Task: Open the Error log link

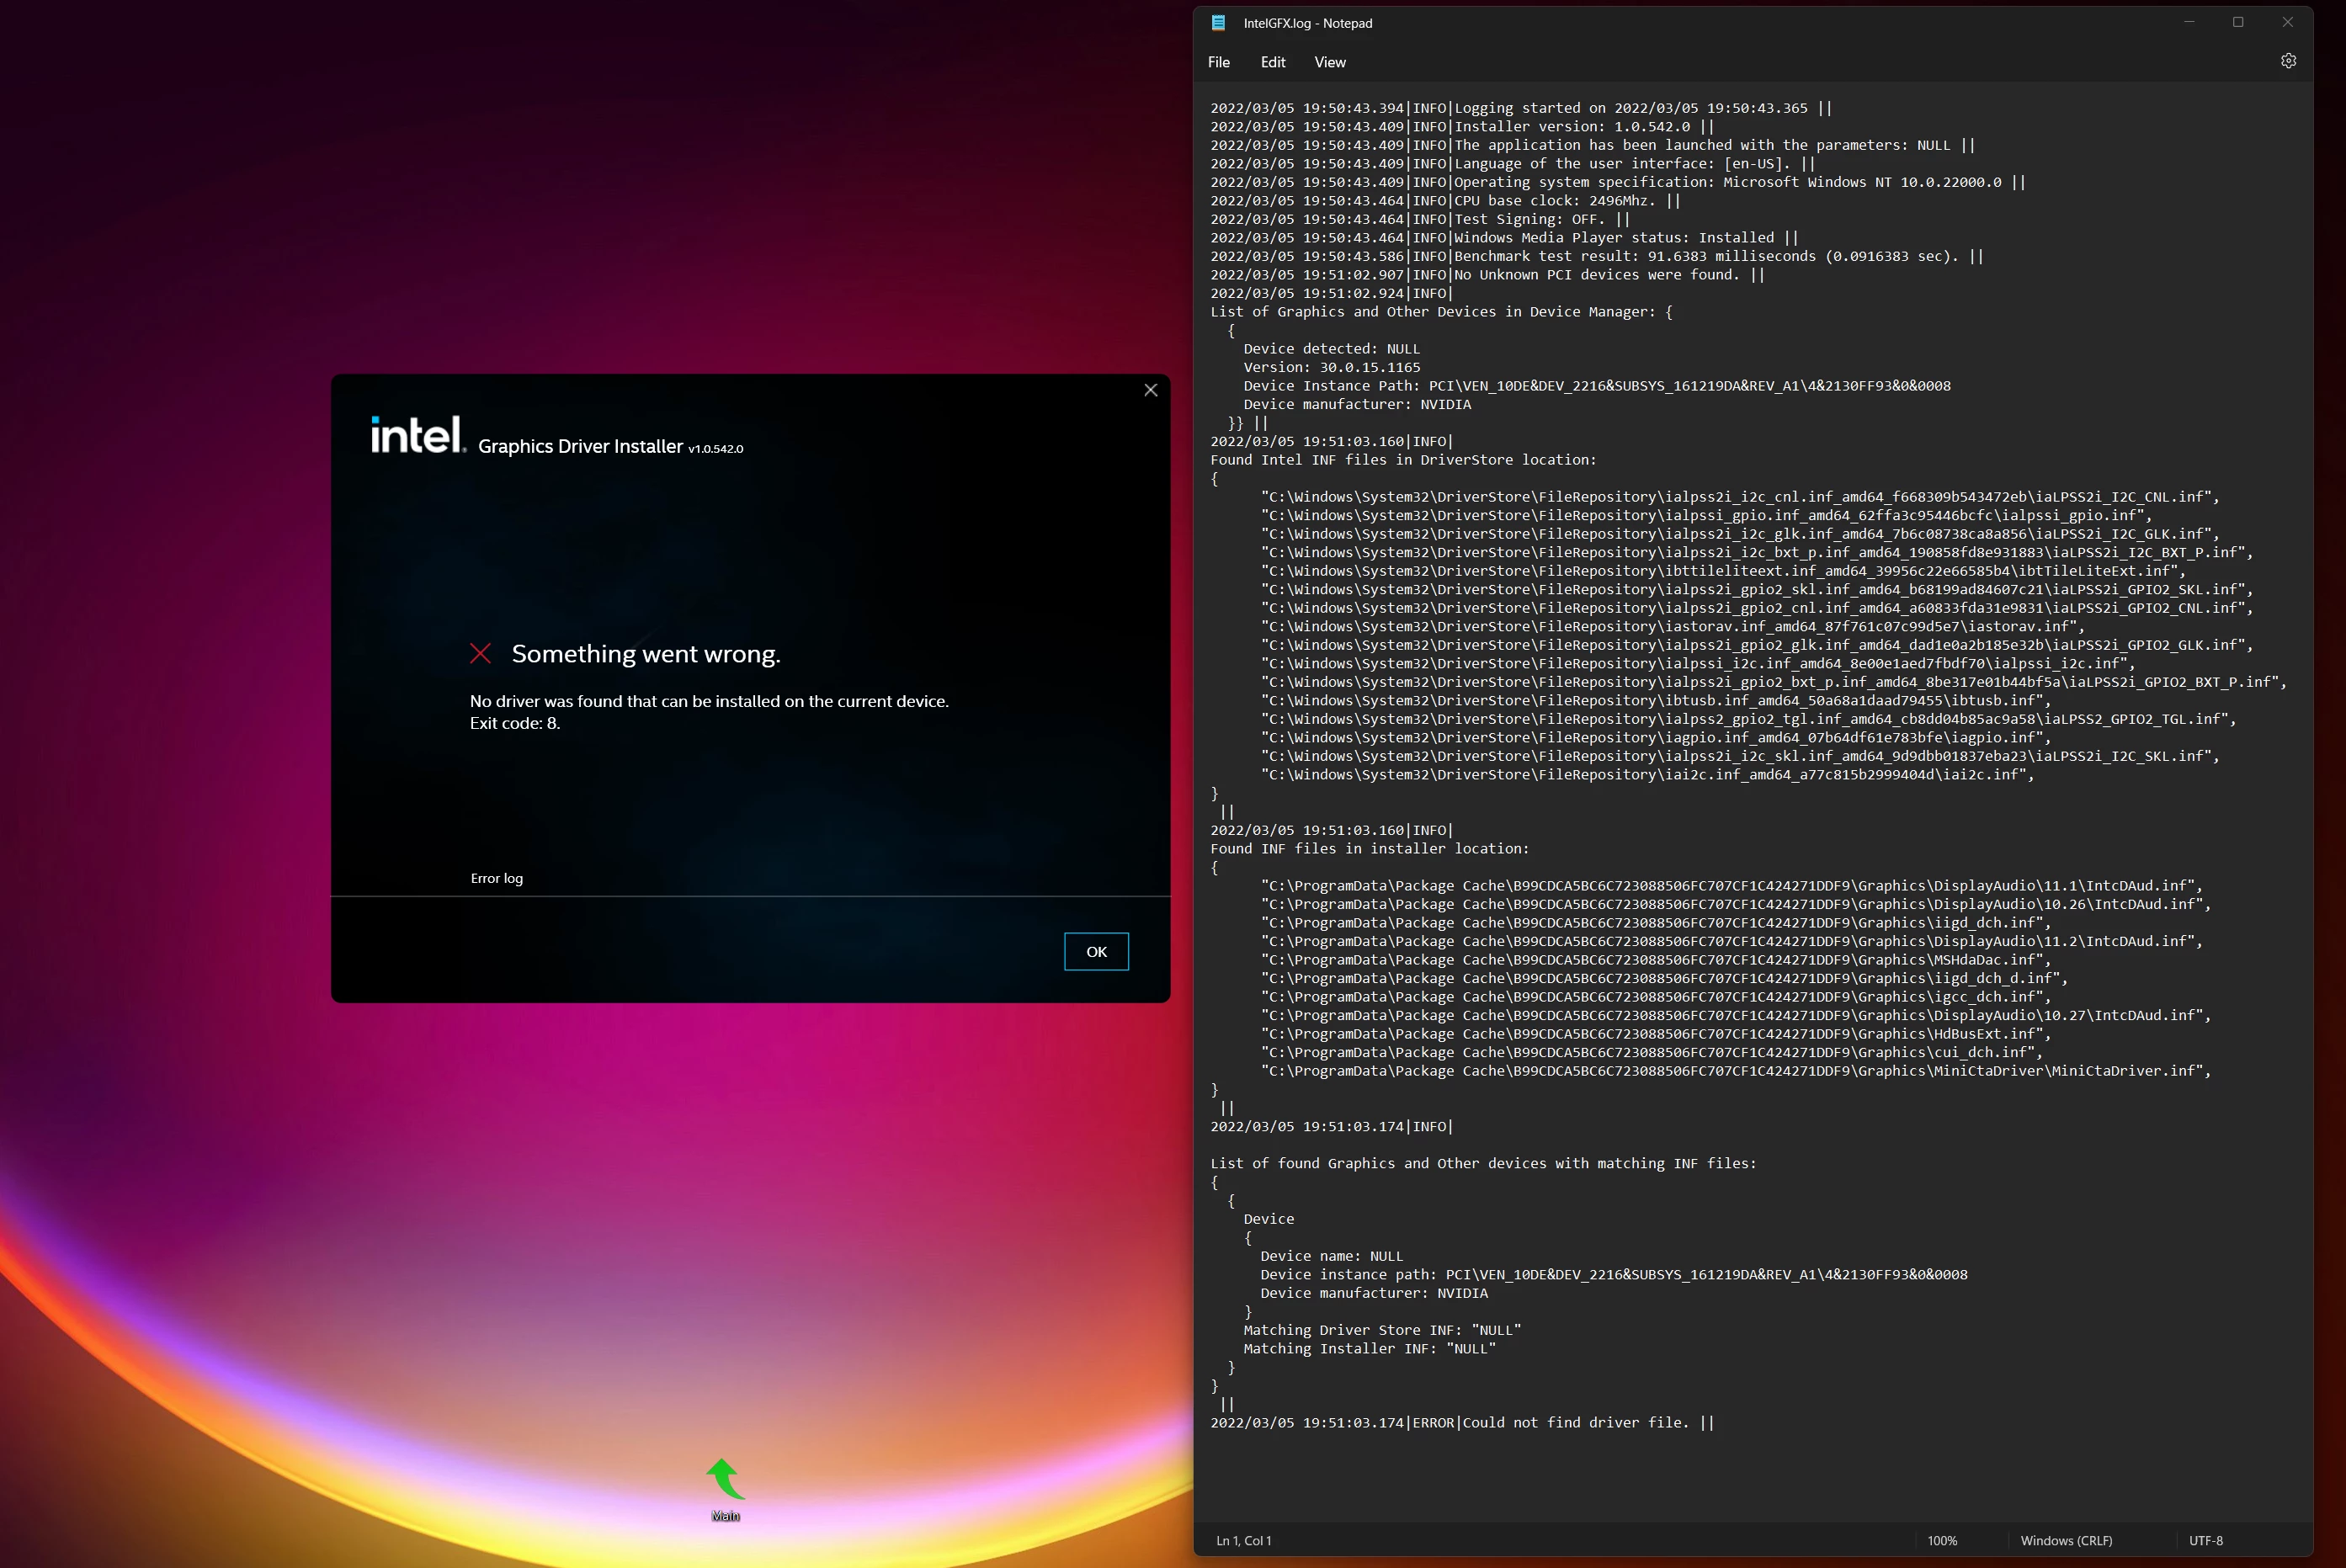Action: tap(496, 878)
